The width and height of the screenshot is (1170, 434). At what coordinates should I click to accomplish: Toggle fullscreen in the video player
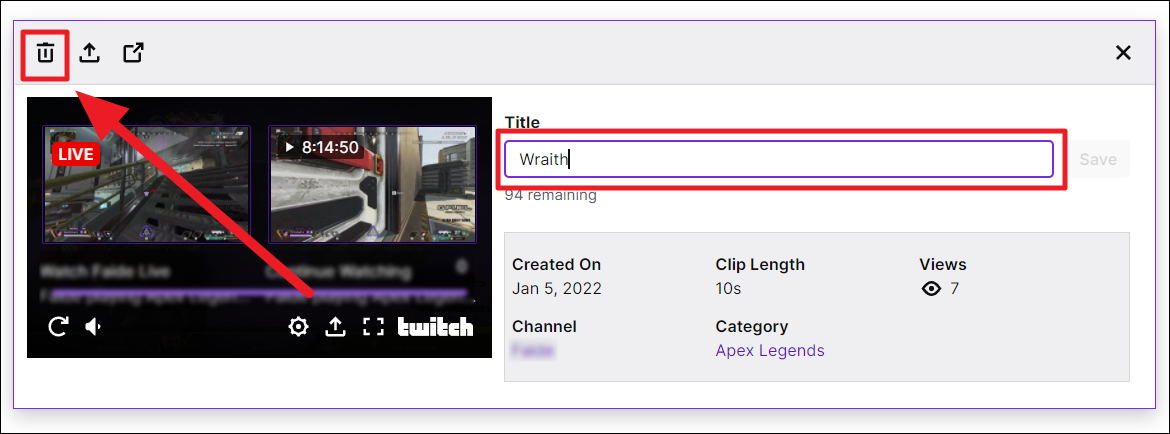click(373, 327)
